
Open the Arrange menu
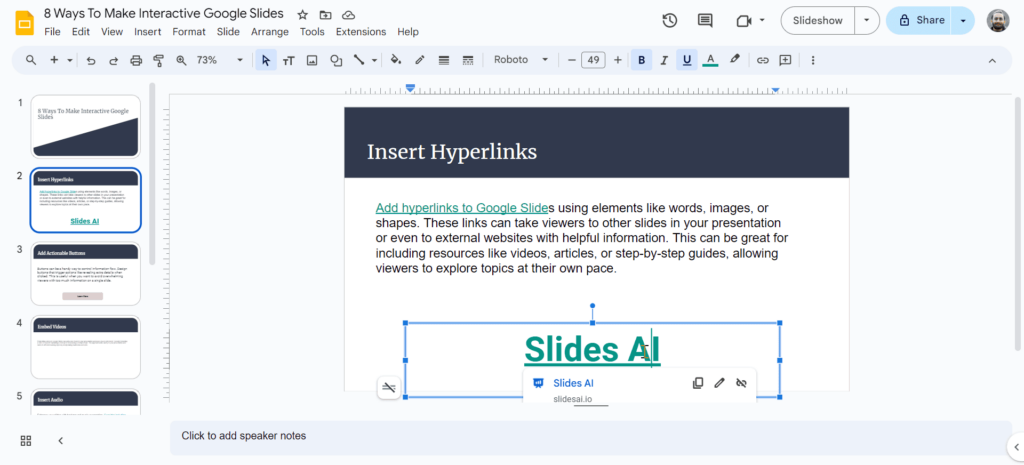270,32
